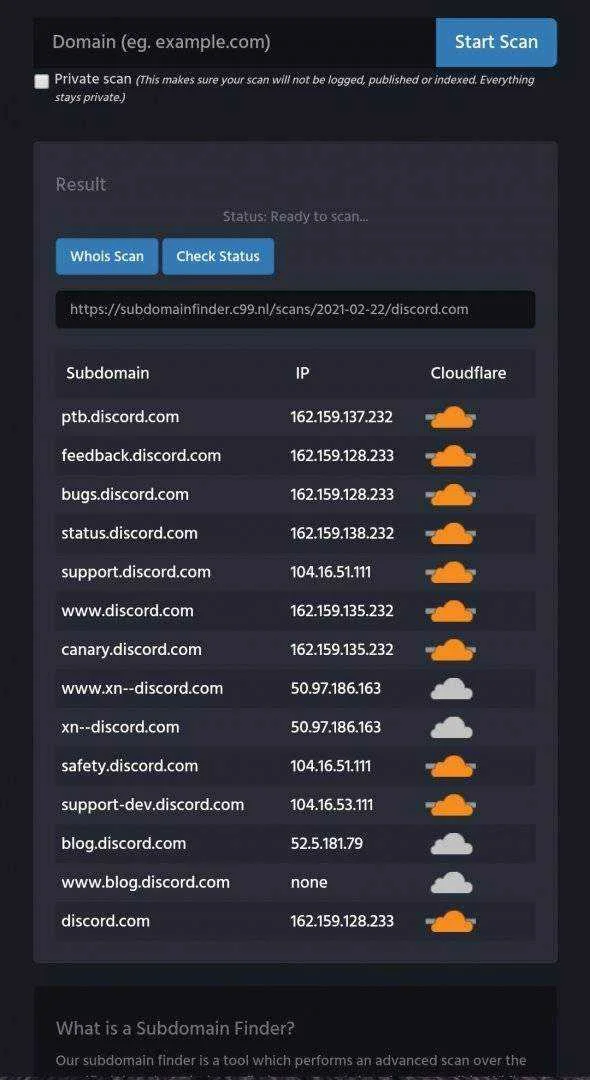Enable the Private scan checkbox
590x1080 pixels.
click(x=42, y=81)
